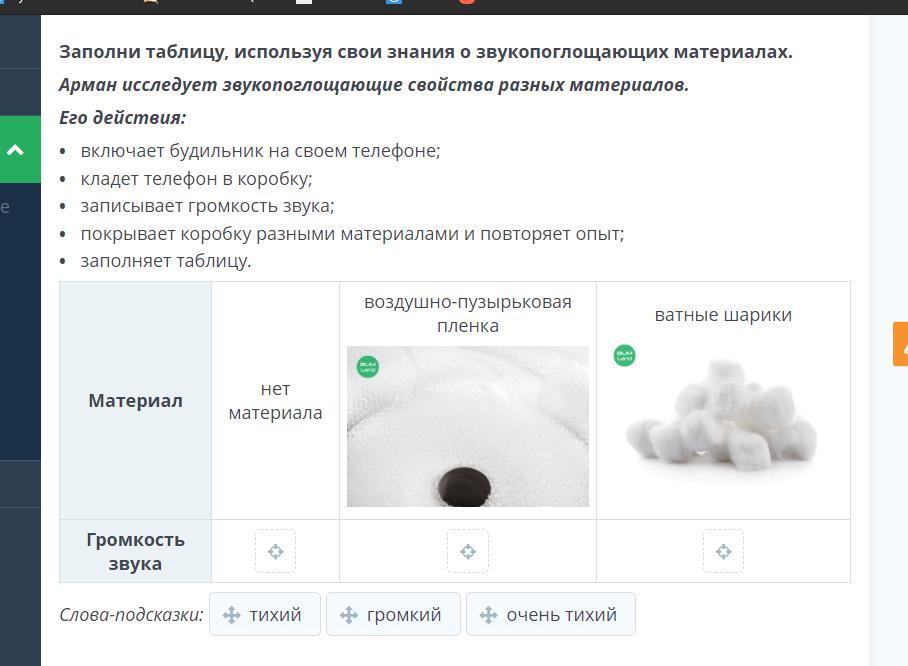This screenshot has height=666, width=908.
Task: Click the move icon on the 'громкий' chip
Action: tap(349, 614)
